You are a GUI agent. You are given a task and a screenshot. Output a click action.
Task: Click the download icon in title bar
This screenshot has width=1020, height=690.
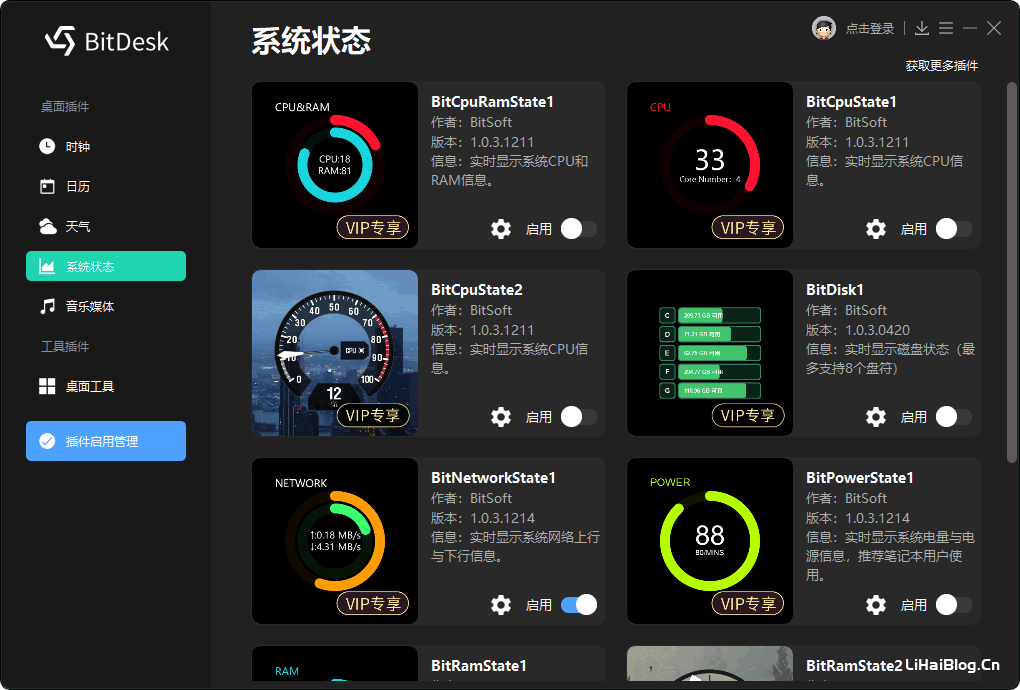922,28
